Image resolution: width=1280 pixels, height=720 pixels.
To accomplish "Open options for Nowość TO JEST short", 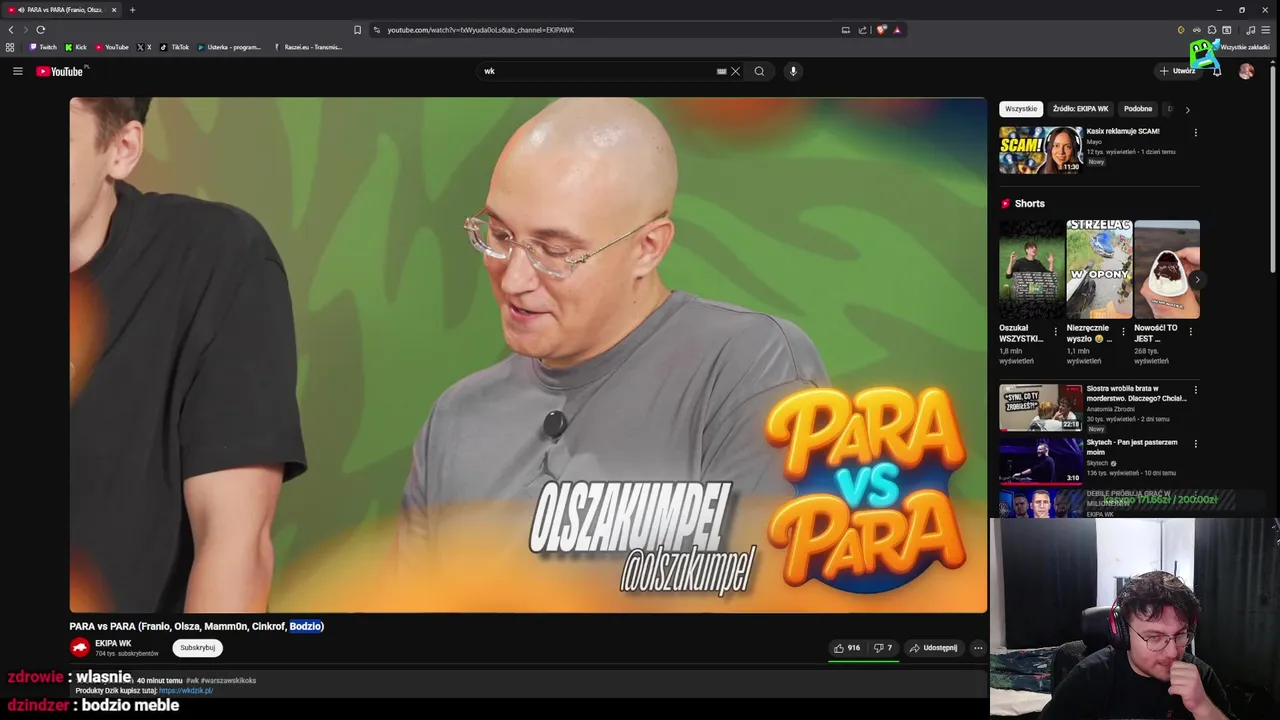I will (x=1191, y=331).
